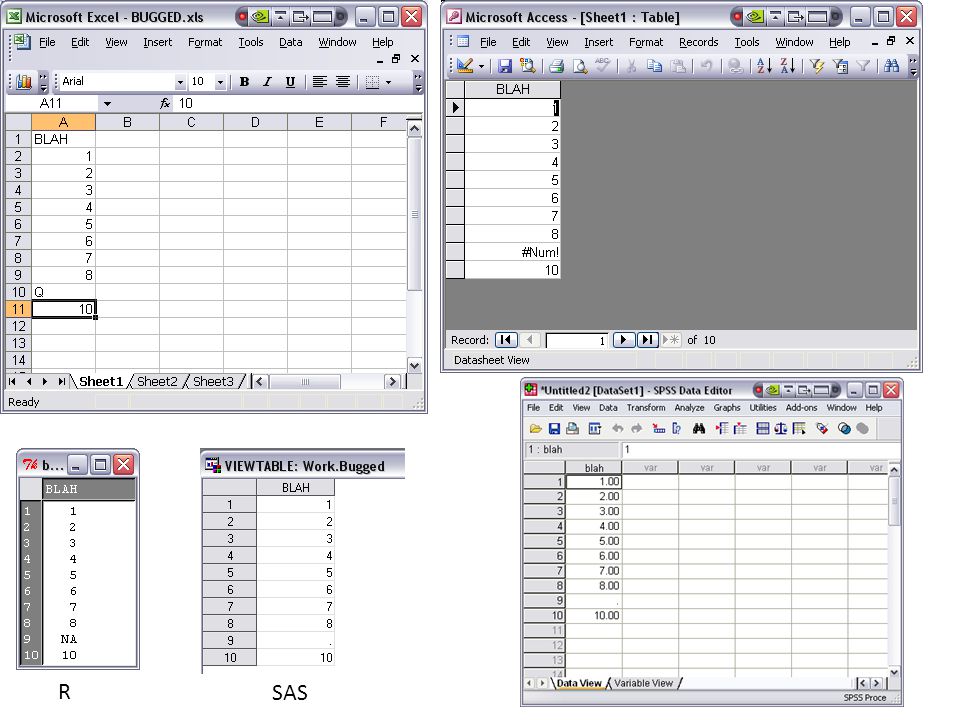
Task: Click the SPSS vertical scrollbar up arrow
Action: (894, 470)
